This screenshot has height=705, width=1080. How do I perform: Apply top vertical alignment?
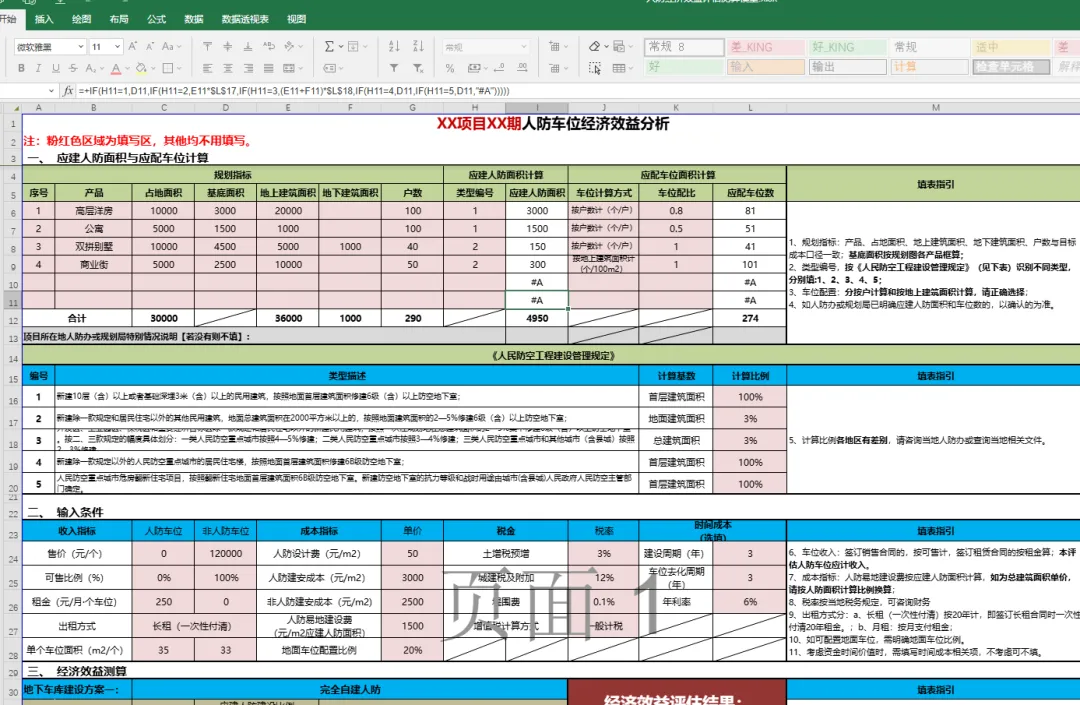tap(207, 46)
